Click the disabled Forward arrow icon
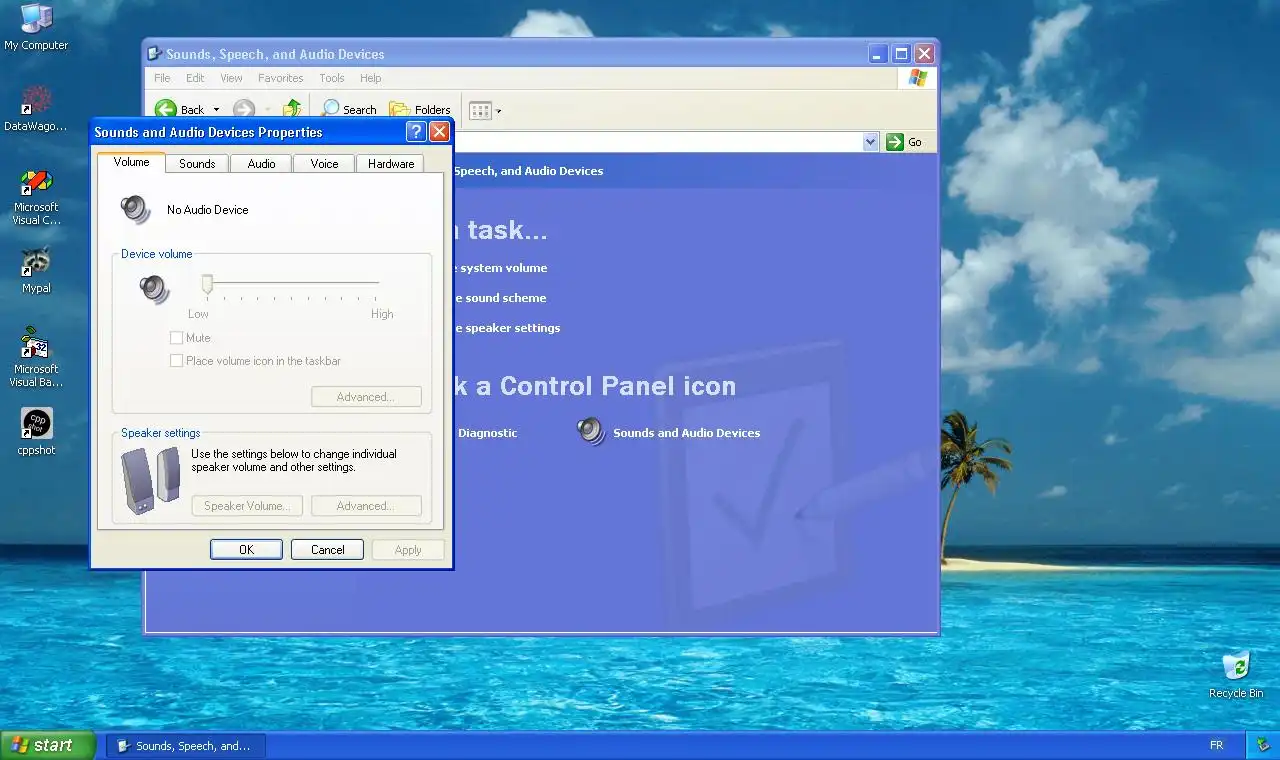Screen dimensions: 1280x760 click(x=244, y=109)
